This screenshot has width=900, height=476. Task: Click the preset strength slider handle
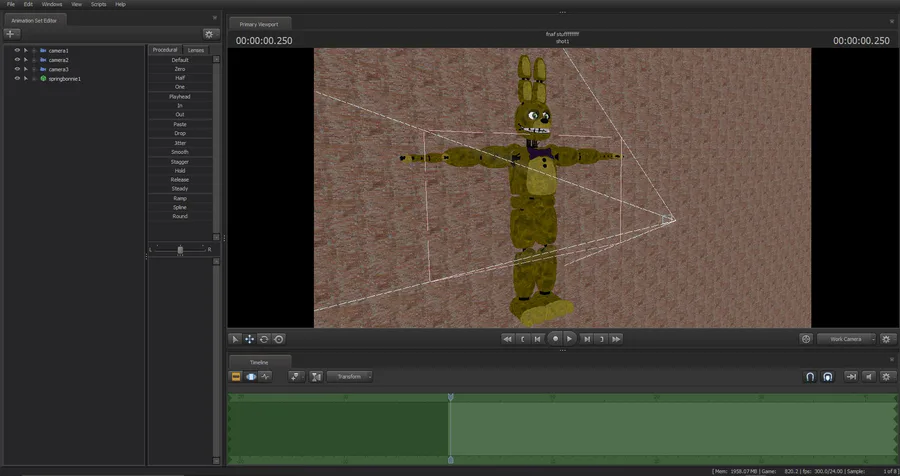pyautogui.click(x=180, y=249)
